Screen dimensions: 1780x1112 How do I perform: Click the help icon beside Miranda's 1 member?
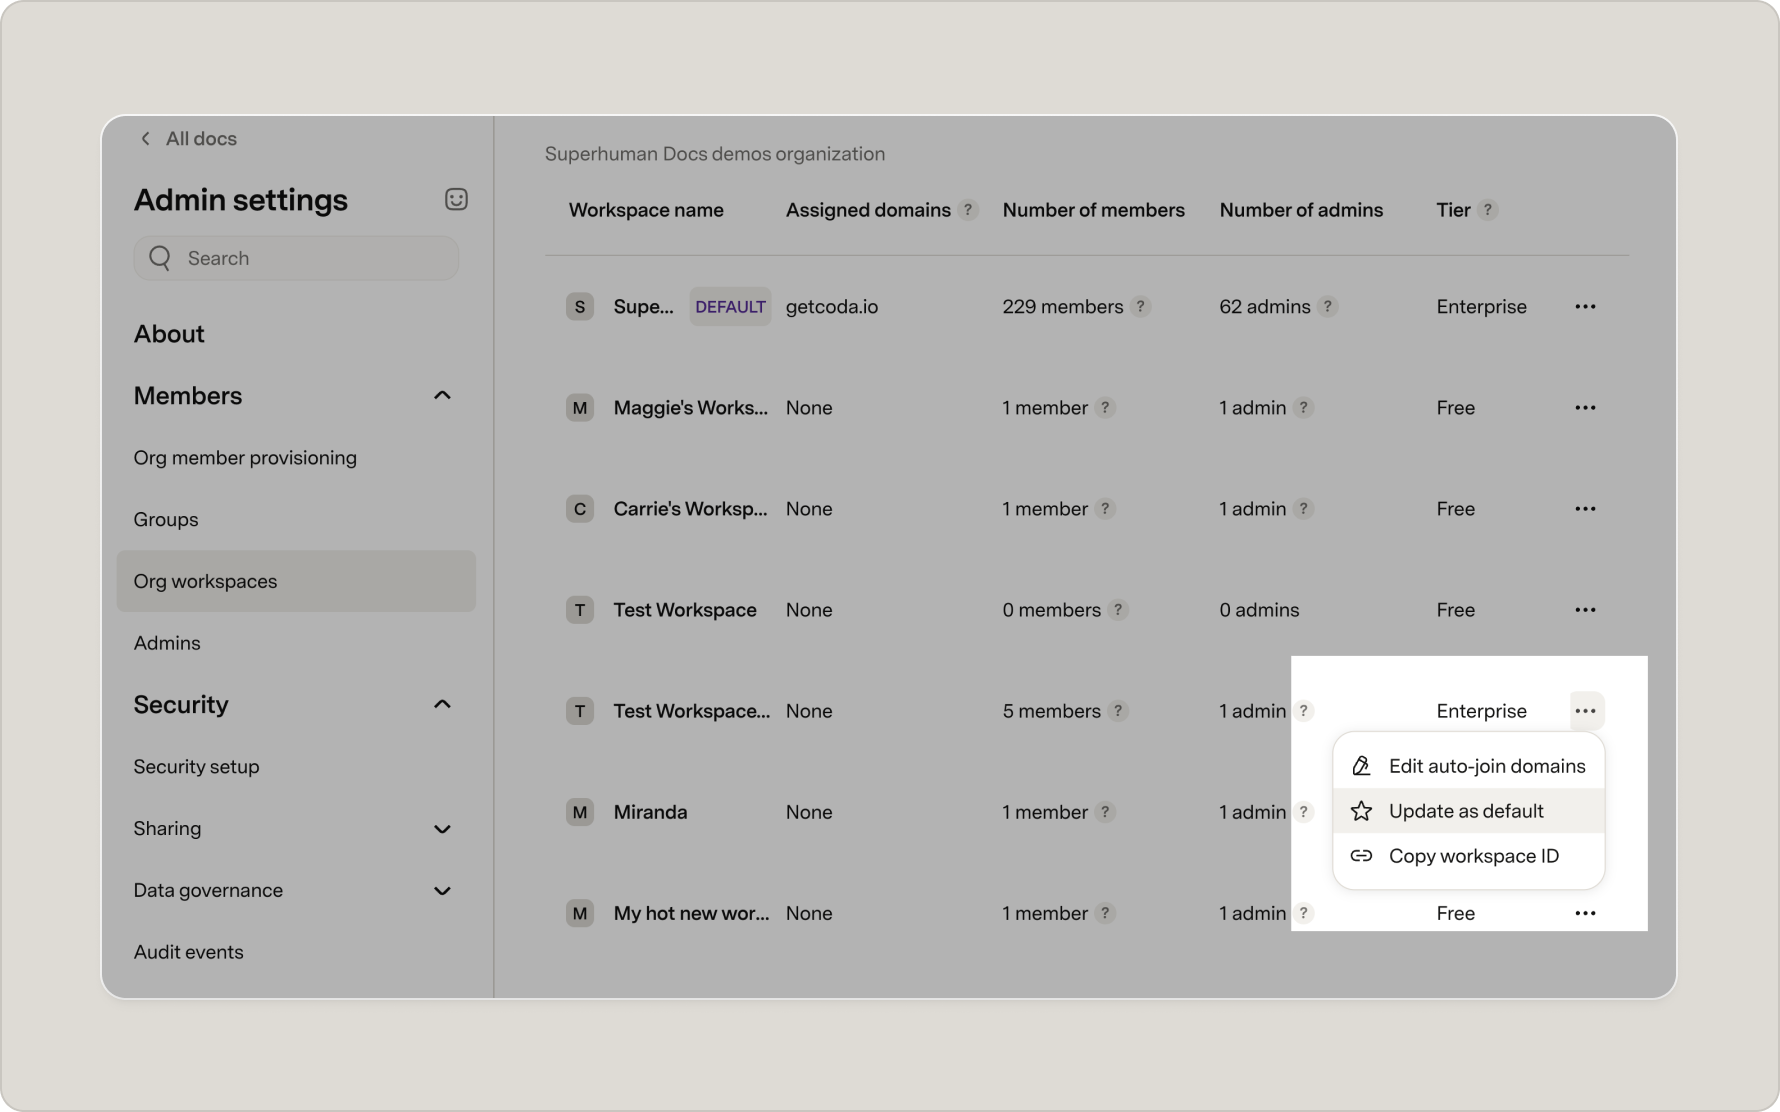tap(1104, 812)
